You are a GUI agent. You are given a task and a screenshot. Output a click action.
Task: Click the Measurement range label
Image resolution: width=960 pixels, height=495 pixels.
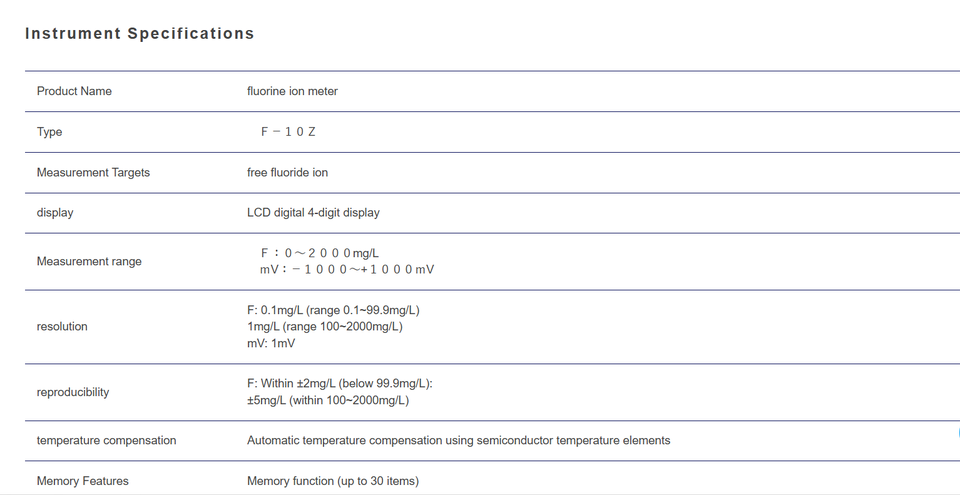[x=89, y=262]
